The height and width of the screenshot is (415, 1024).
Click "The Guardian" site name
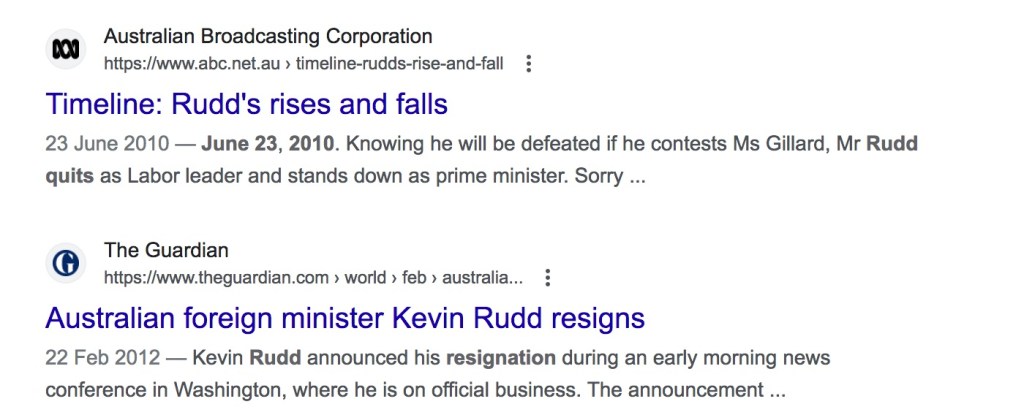pyautogui.click(x=166, y=250)
